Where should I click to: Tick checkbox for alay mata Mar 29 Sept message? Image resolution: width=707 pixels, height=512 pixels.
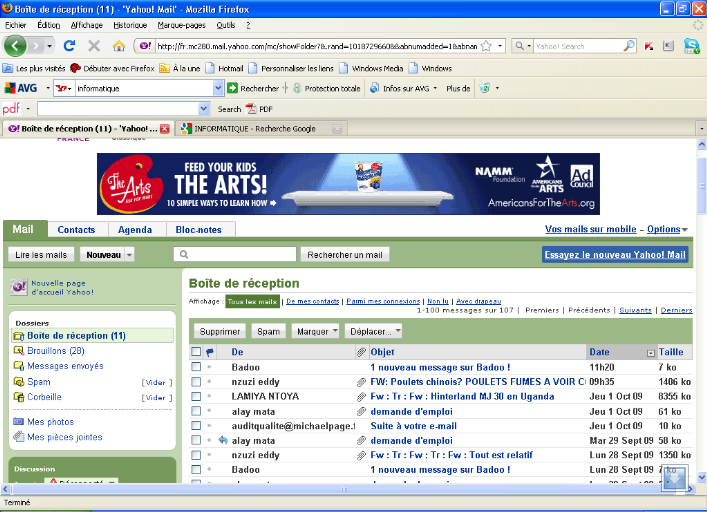196,440
